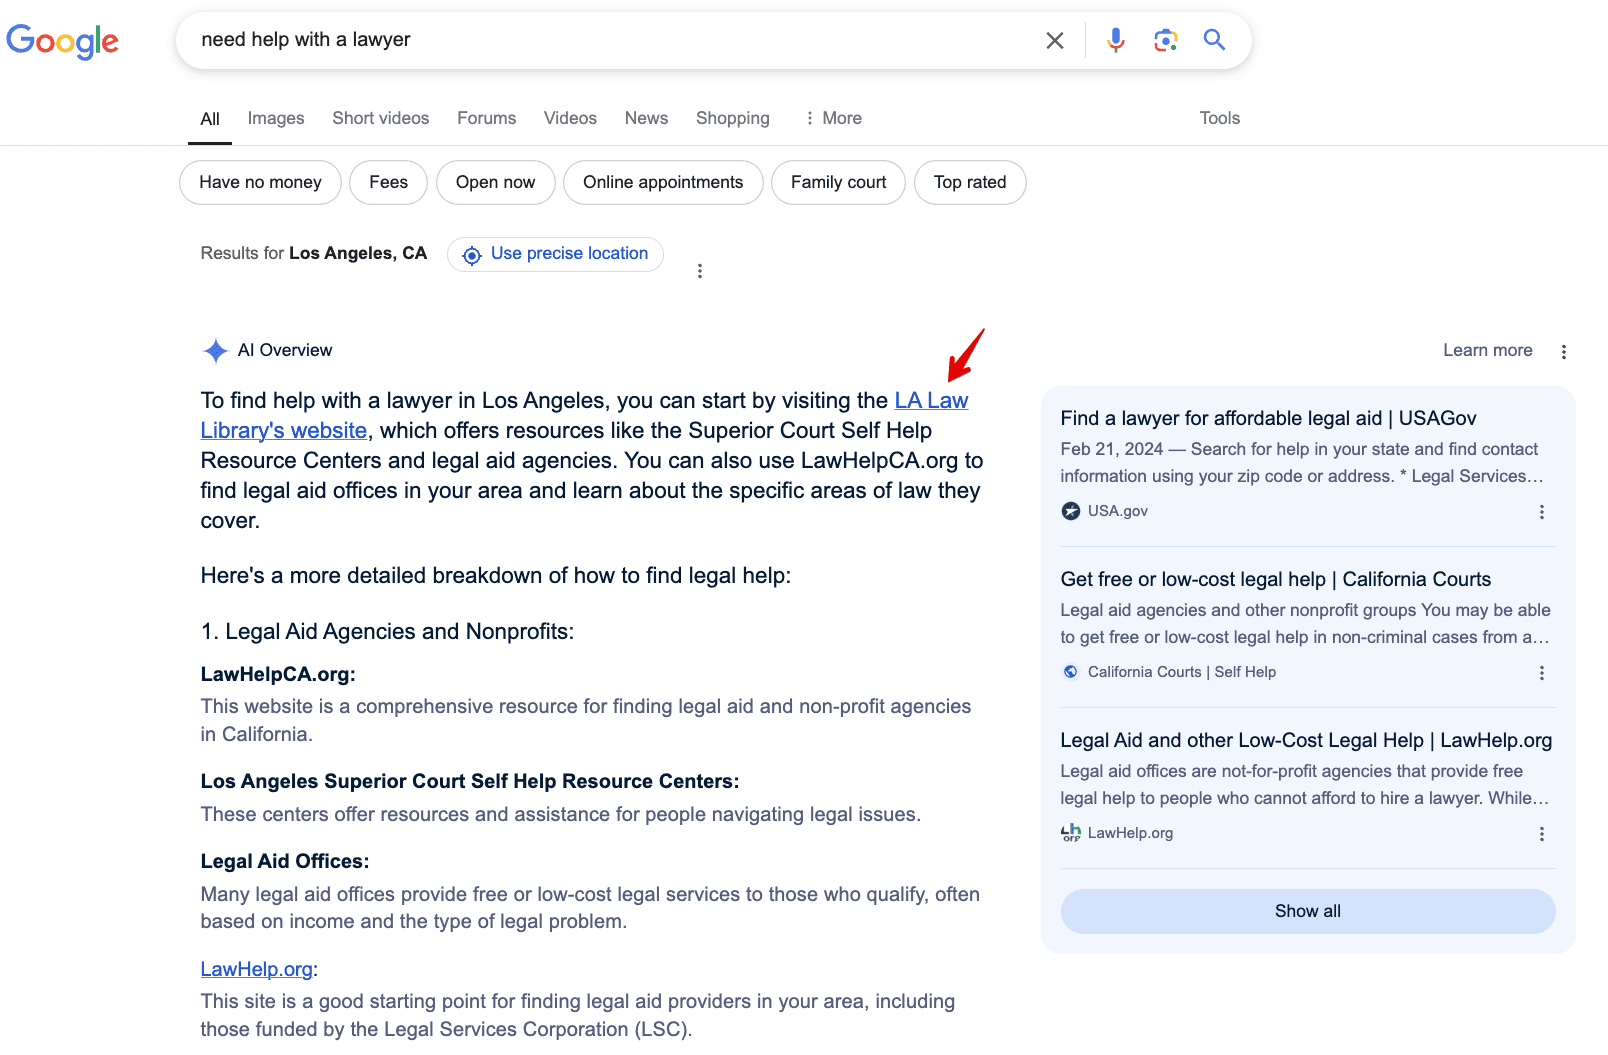Open Videos tab
The height and width of the screenshot is (1055, 1608).
click(570, 118)
